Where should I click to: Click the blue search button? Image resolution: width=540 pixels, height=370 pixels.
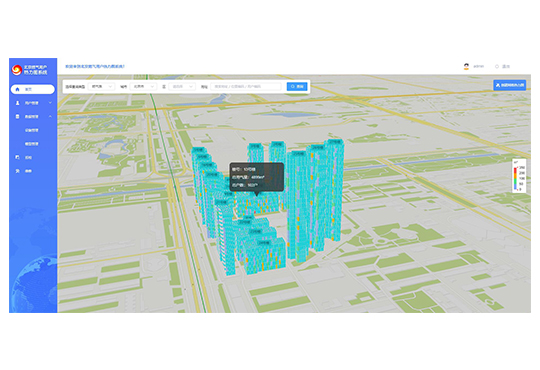coord(297,86)
